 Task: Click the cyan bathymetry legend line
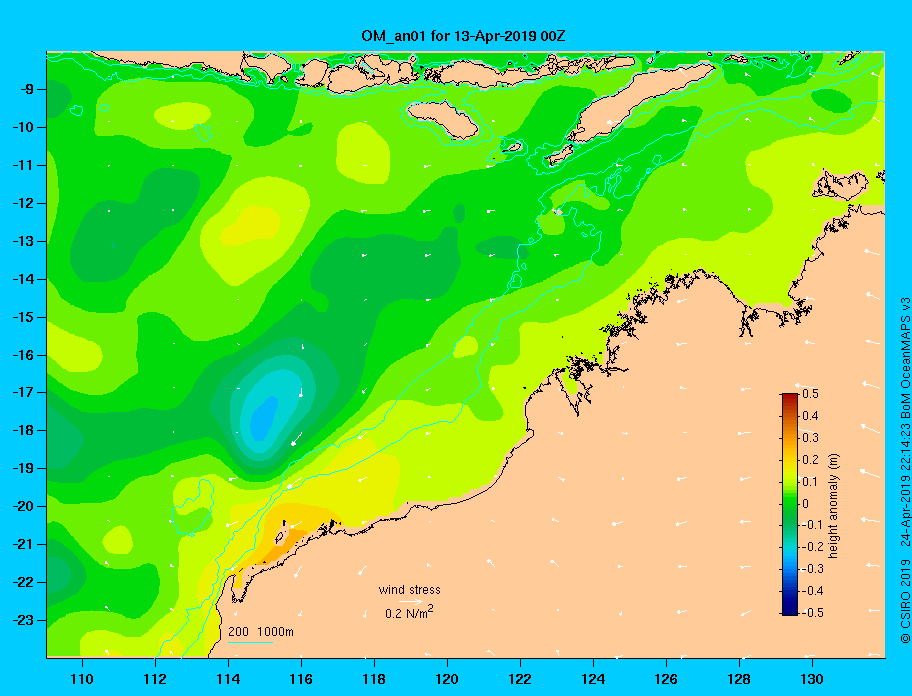(x=250, y=642)
